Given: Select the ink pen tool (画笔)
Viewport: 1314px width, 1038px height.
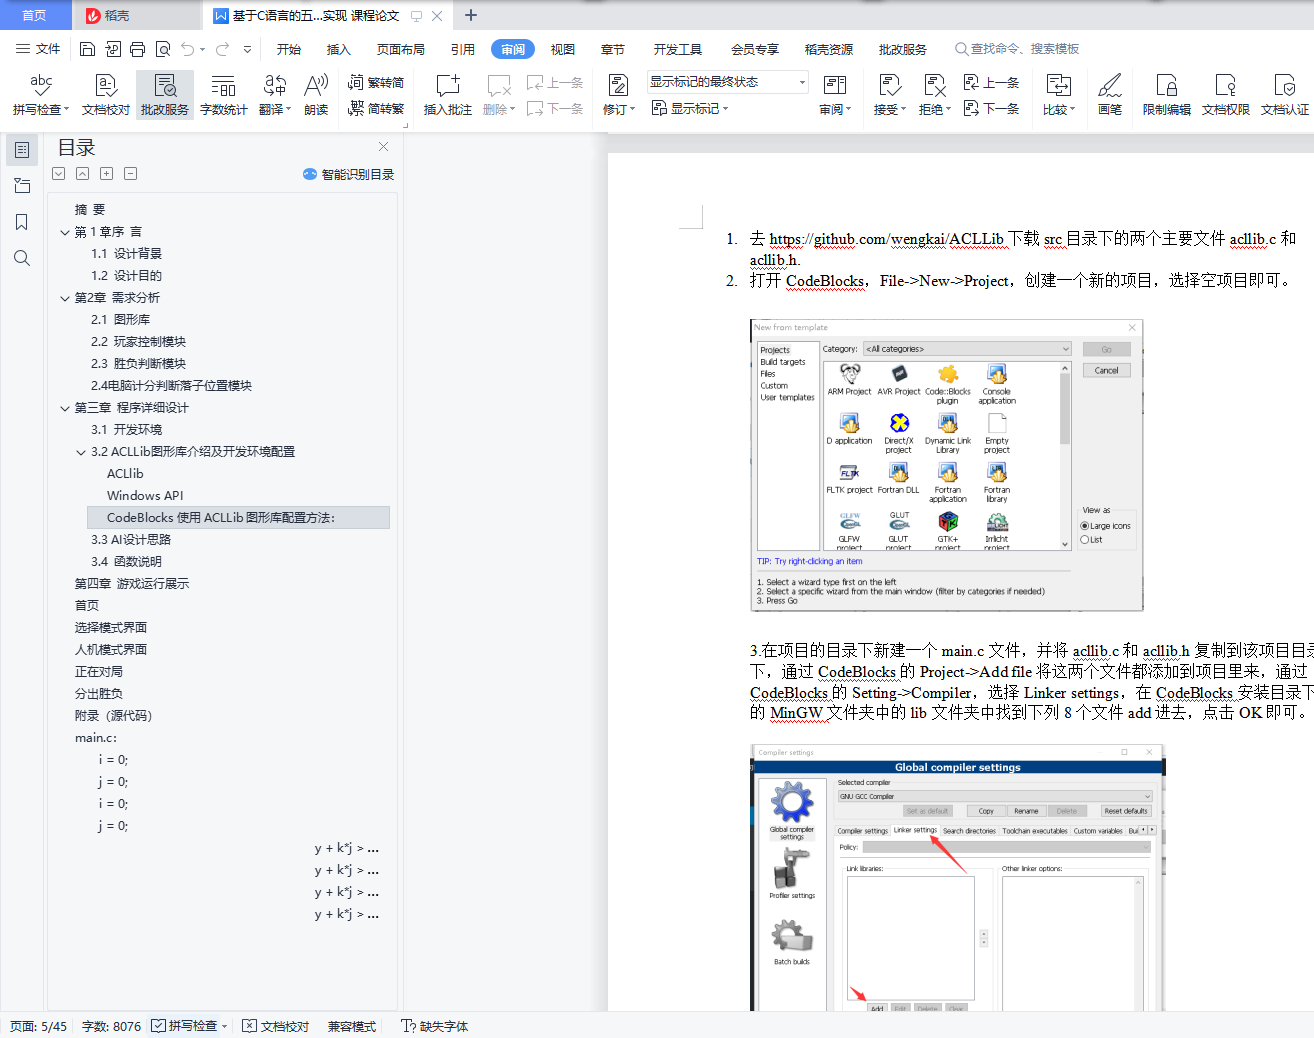Looking at the screenshot, I should pyautogui.click(x=1110, y=95).
